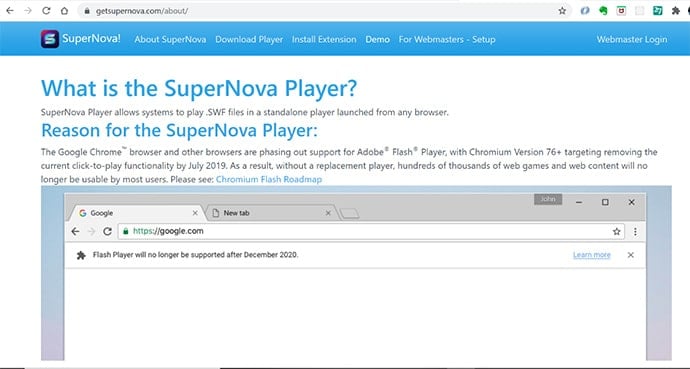Image resolution: width=690 pixels, height=369 pixels.
Task: Follow the Chromium Flash Roadmap link
Action: (x=269, y=179)
